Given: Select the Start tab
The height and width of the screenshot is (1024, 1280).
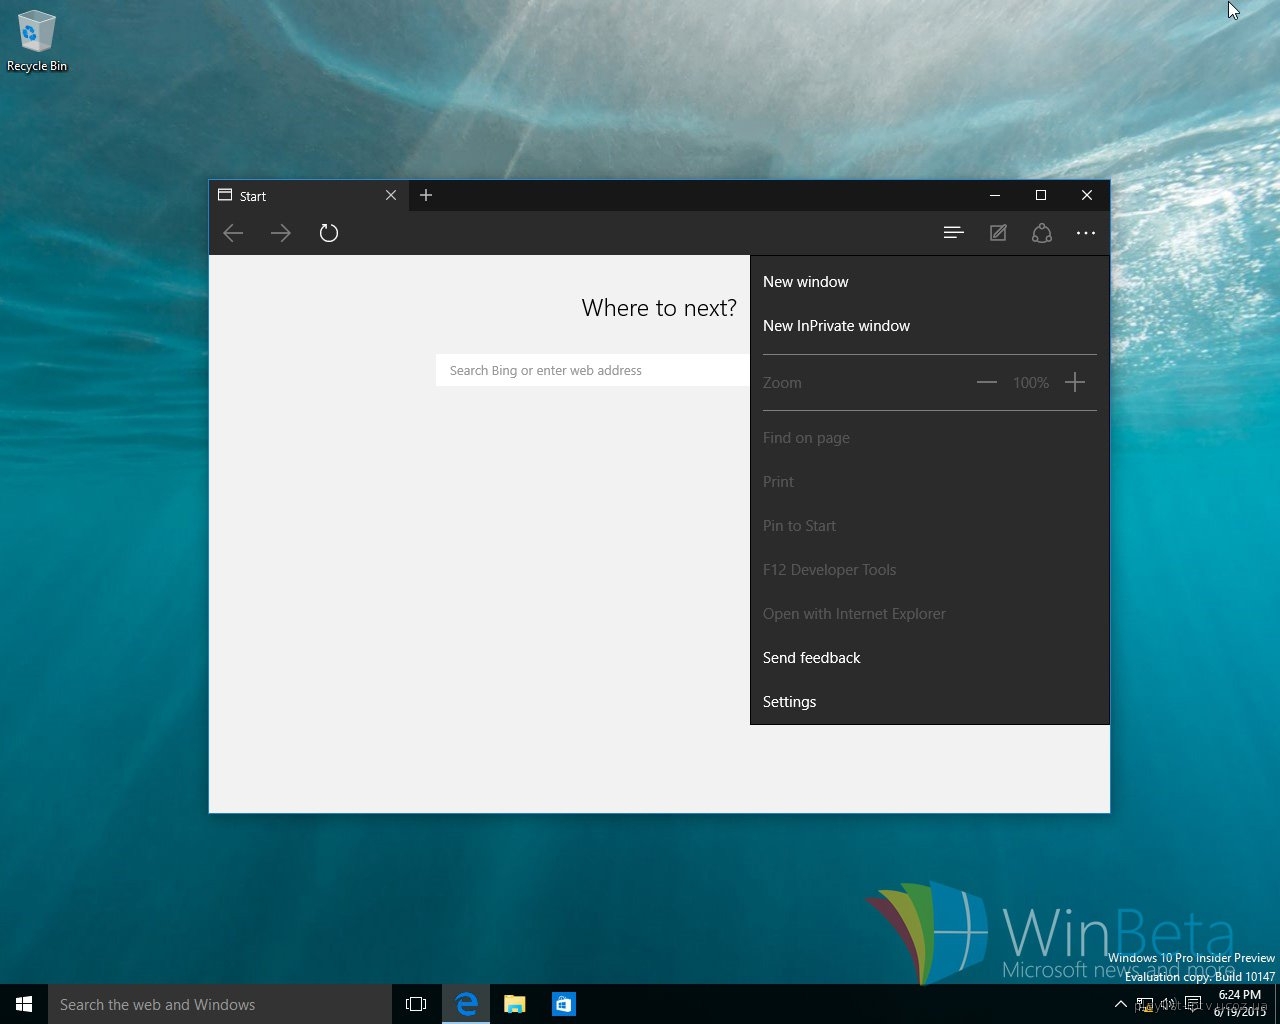Looking at the screenshot, I should click(x=308, y=196).
